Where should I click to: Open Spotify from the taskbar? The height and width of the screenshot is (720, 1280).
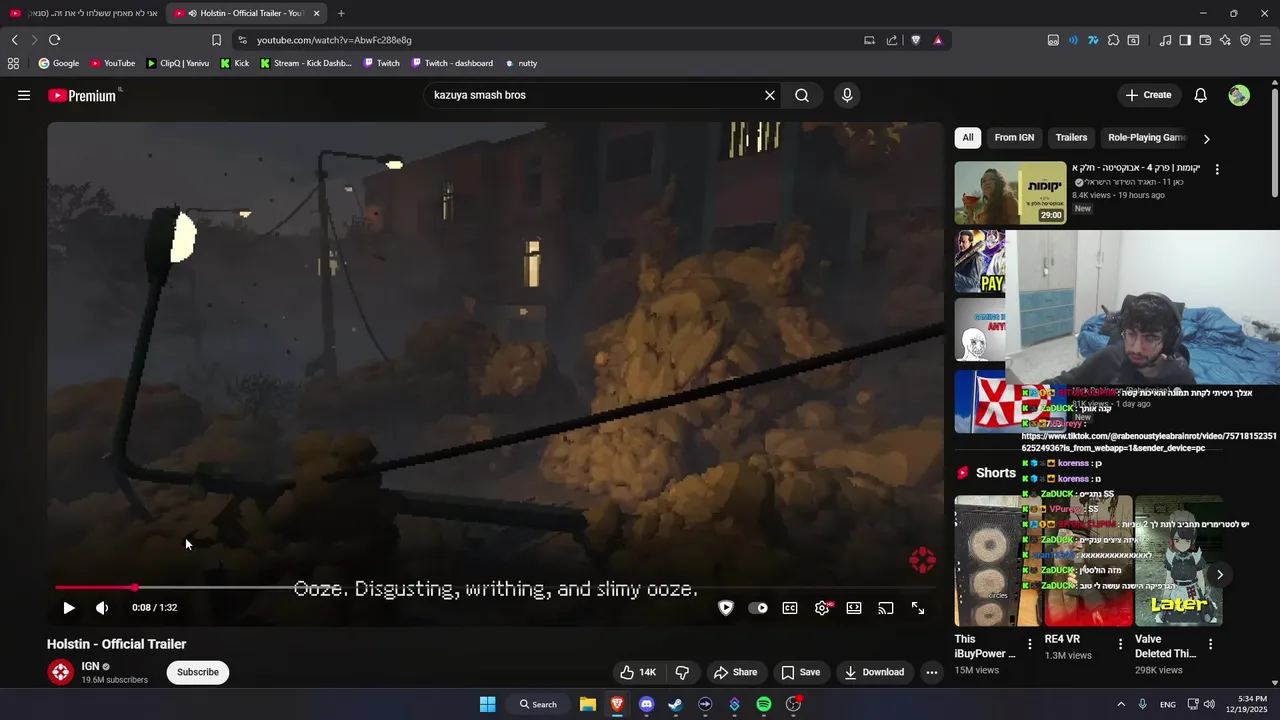coord(764,704)
